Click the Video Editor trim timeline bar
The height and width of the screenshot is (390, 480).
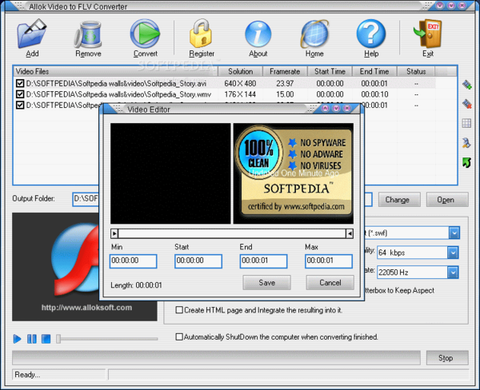[232, 233]
